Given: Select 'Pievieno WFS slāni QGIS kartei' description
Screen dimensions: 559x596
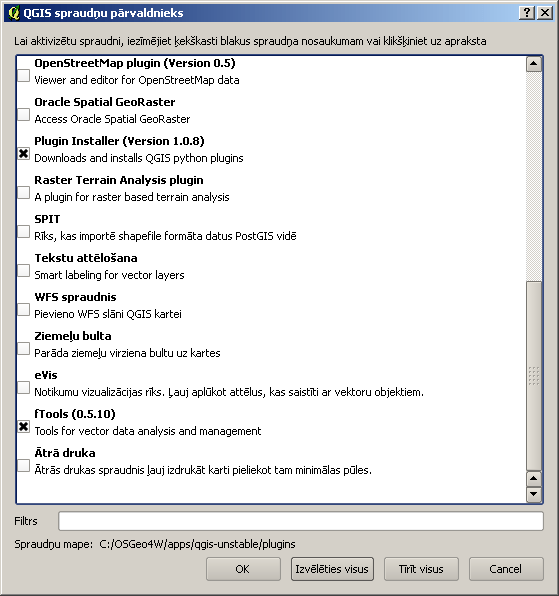Looking at the screenshot, I should (x=108, y=314).
